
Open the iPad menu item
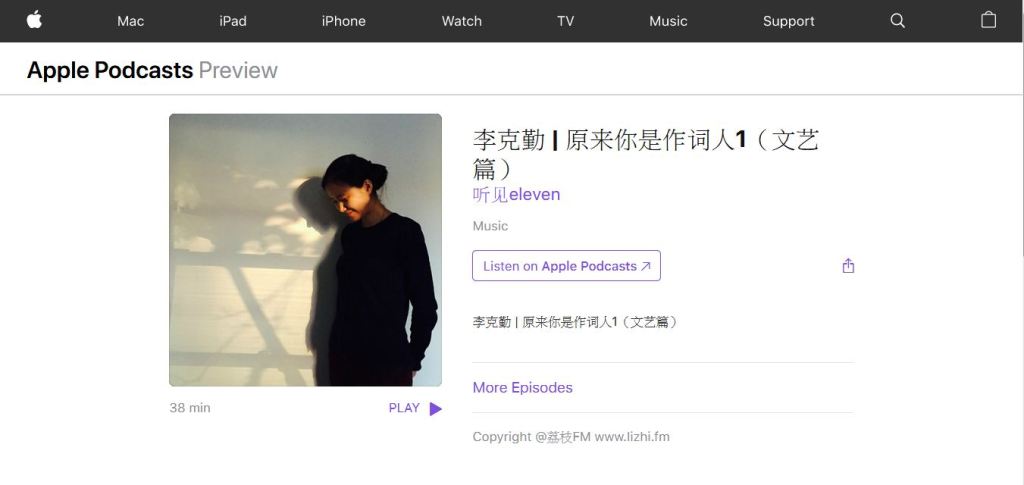click(x=233, y=21)
